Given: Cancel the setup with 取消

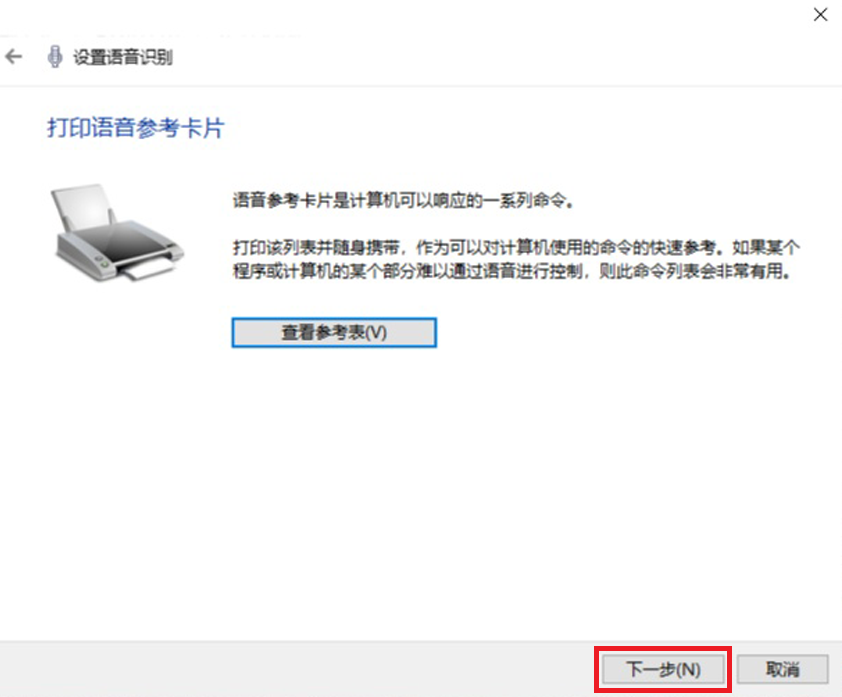Looking at the screenshot, I should tap(782, 669).
